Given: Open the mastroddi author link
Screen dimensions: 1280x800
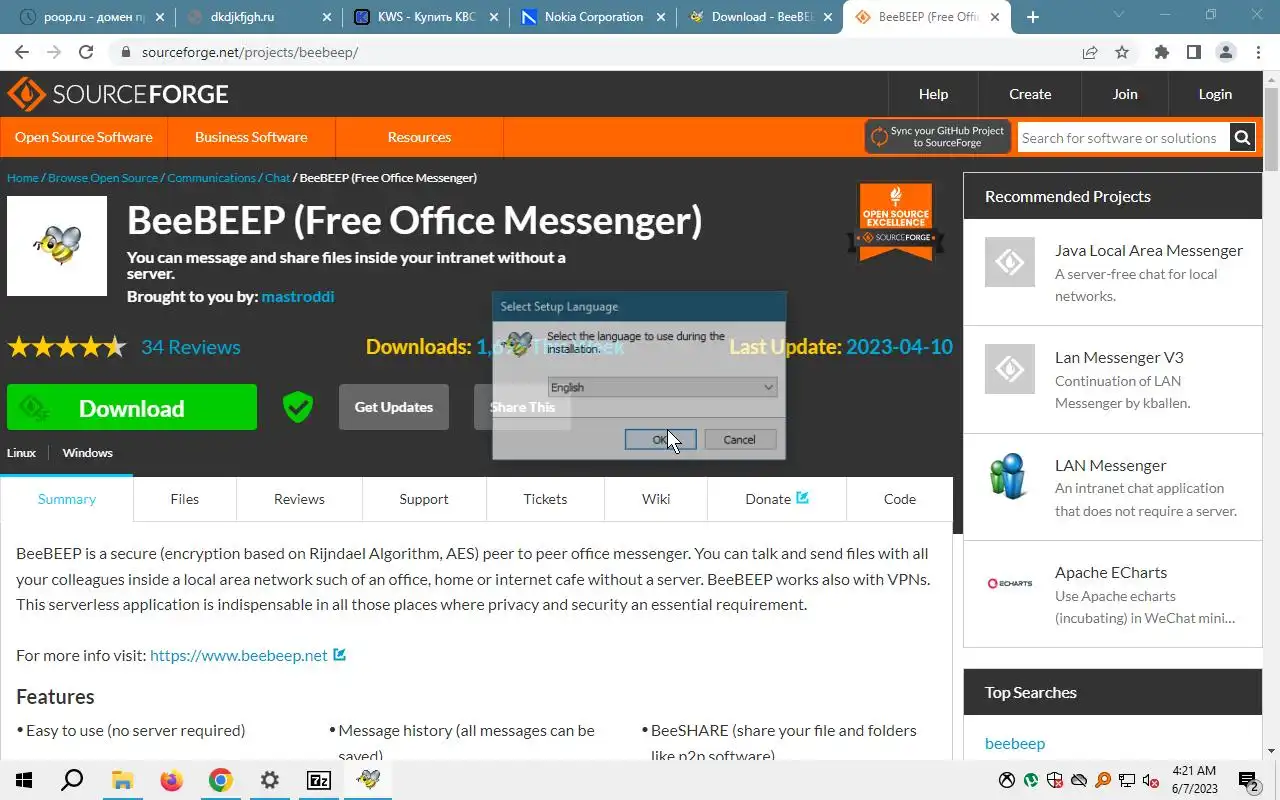Looking at the screenshot, I should (x=298, y=296).
